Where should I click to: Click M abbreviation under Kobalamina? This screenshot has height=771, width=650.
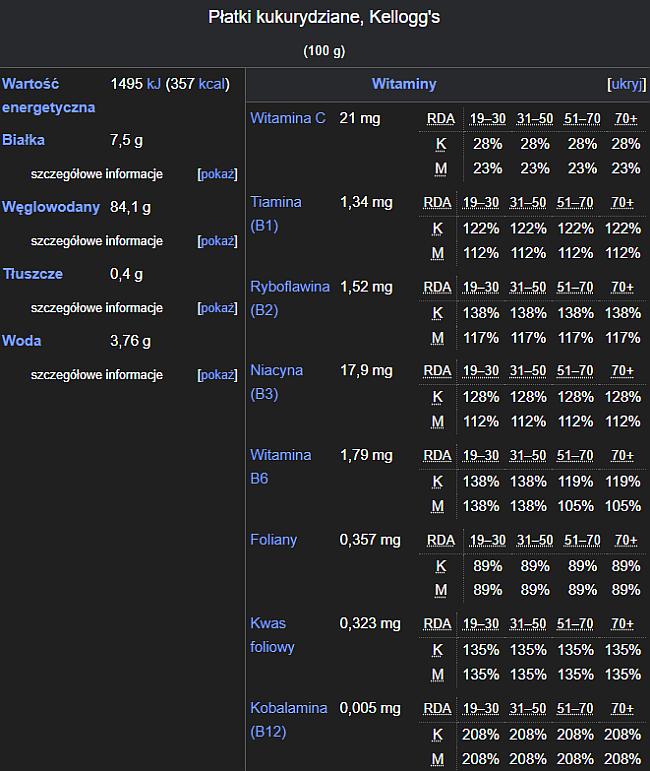438,759
